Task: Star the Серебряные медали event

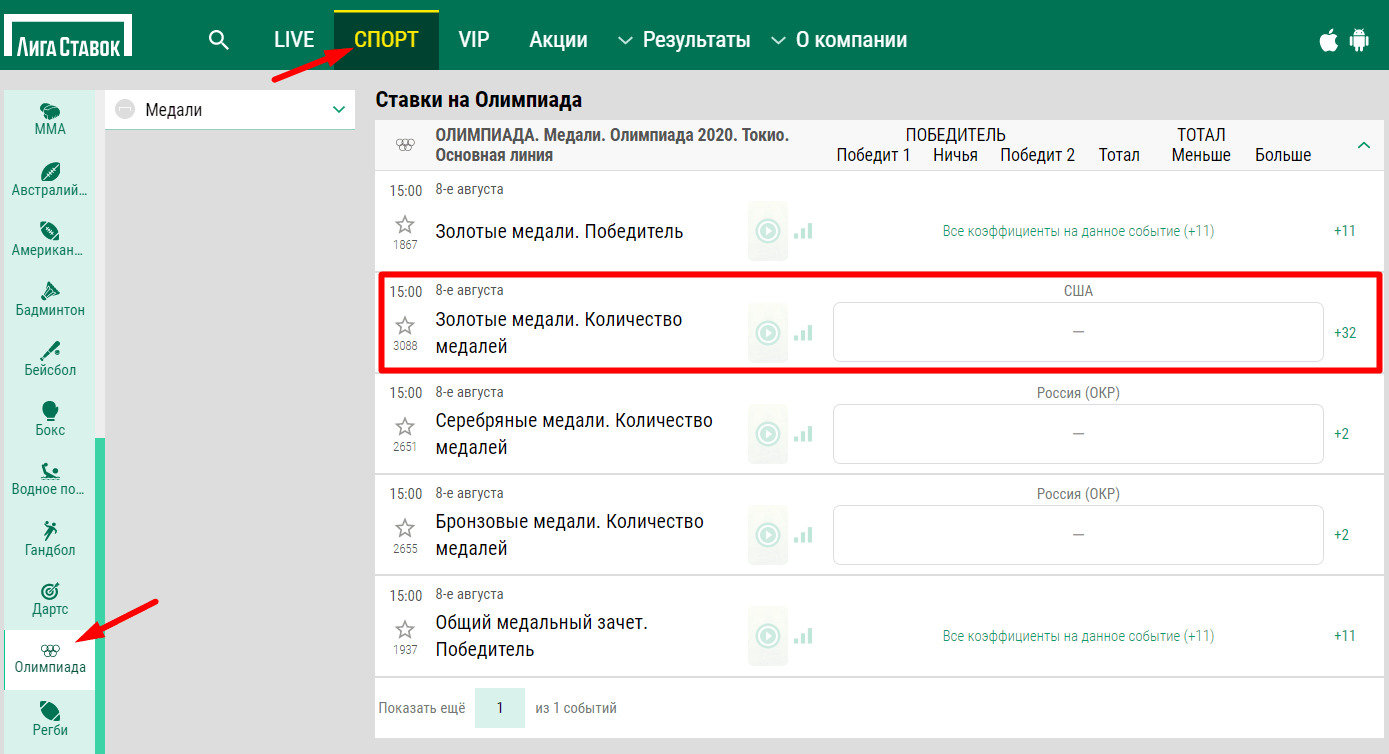Action: 405,427
